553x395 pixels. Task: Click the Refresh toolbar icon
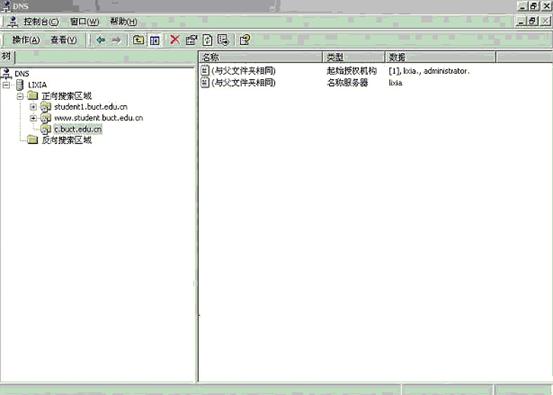207,40
